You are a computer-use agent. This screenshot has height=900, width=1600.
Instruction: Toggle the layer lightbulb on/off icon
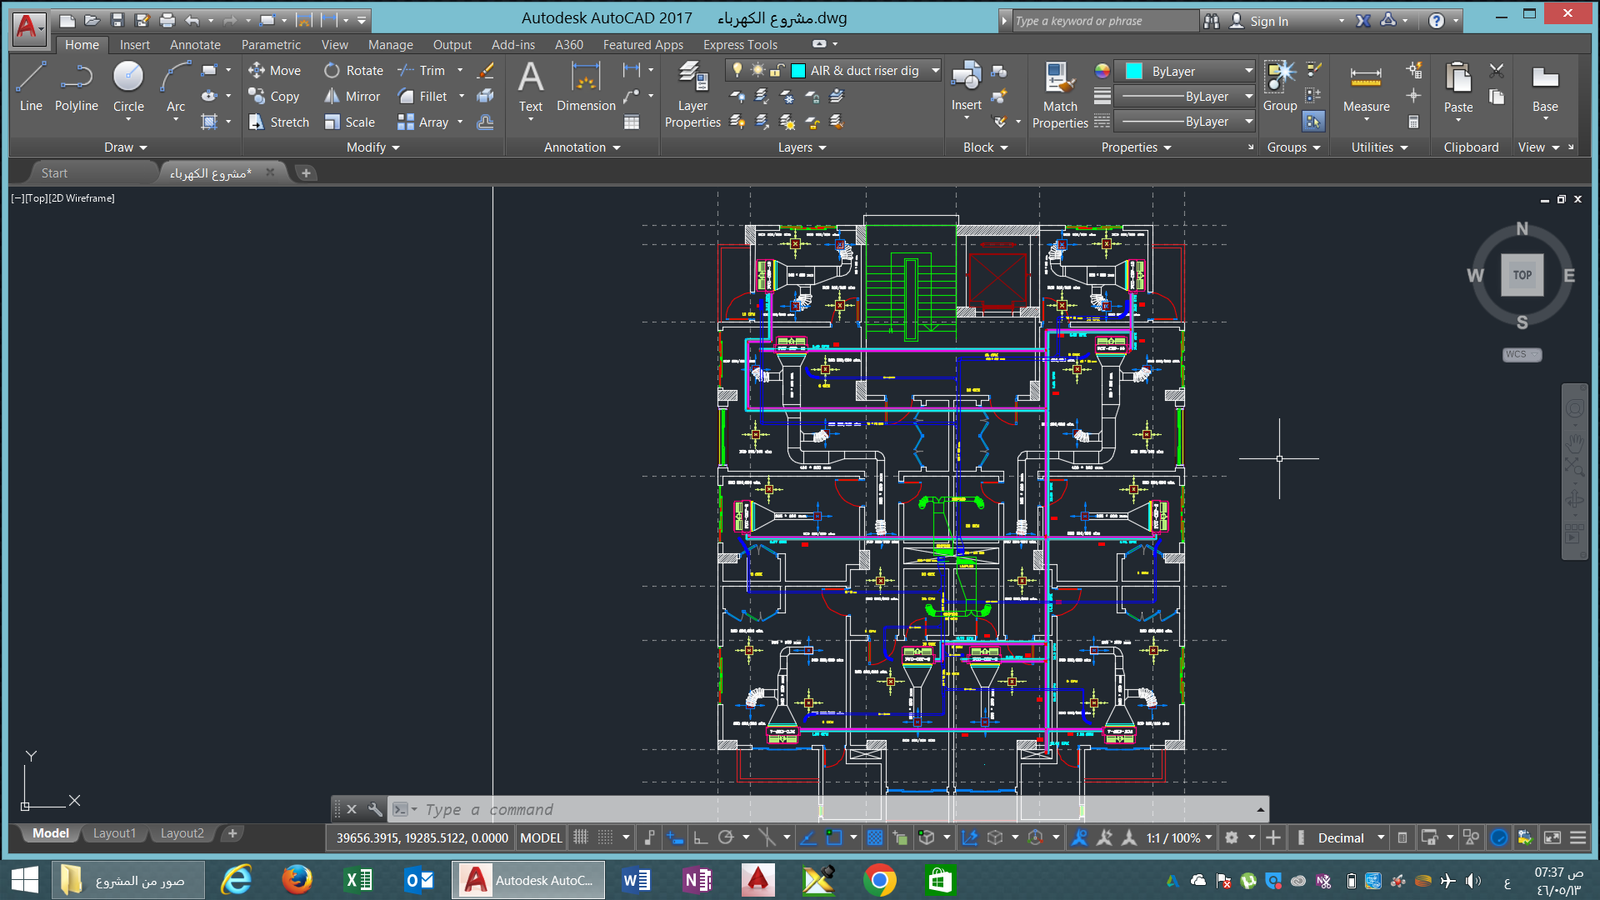tap(738, 71)
